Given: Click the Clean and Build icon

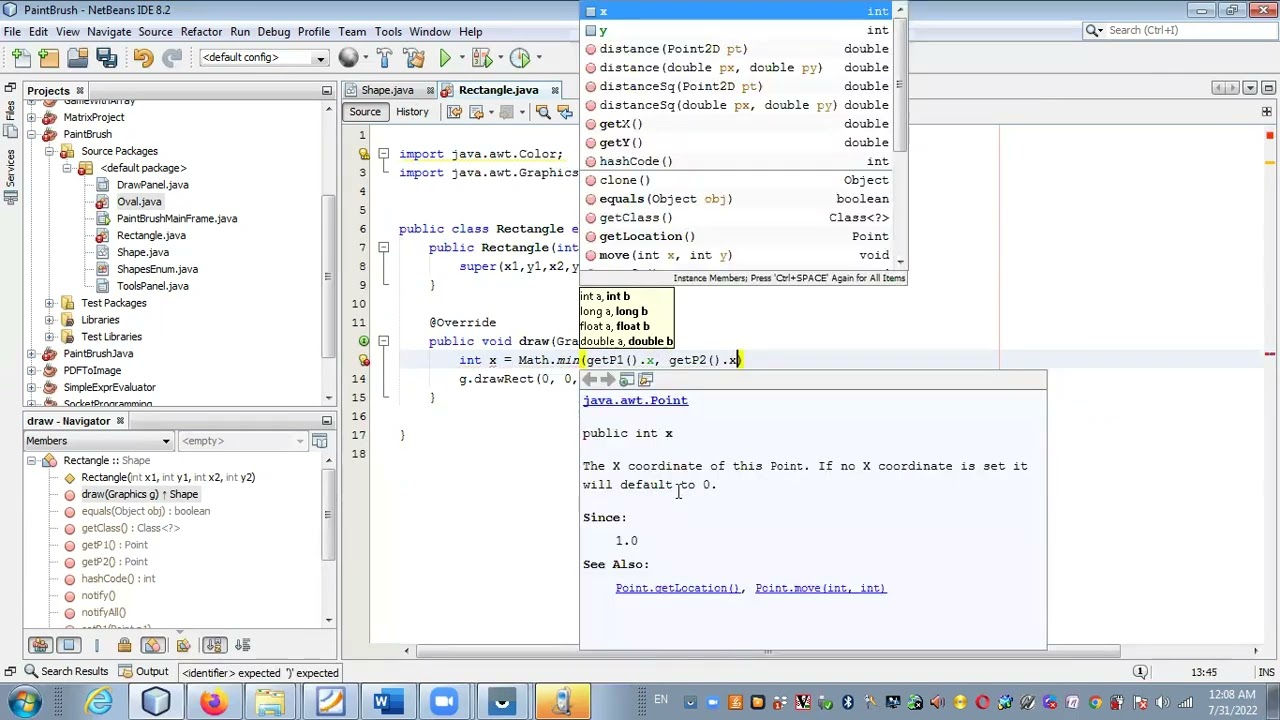Looking at the screenshot, I should pyautogui.click(x=413, y=57).
